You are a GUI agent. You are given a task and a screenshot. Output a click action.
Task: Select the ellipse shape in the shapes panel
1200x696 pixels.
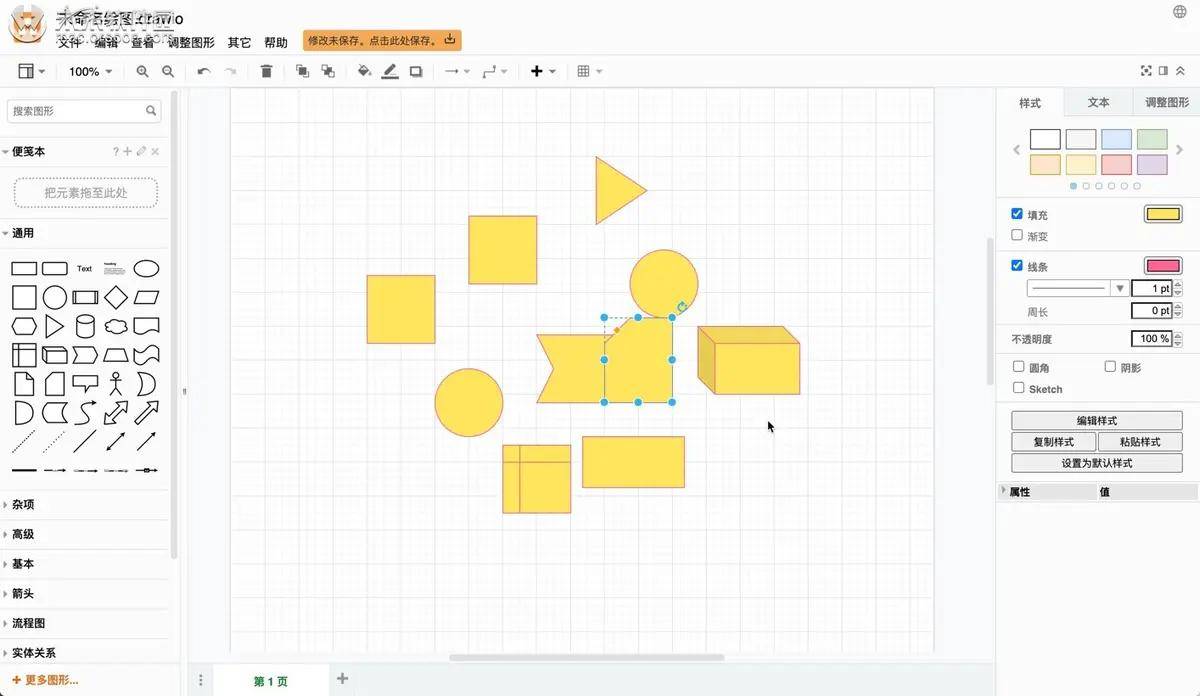(146, 267)
